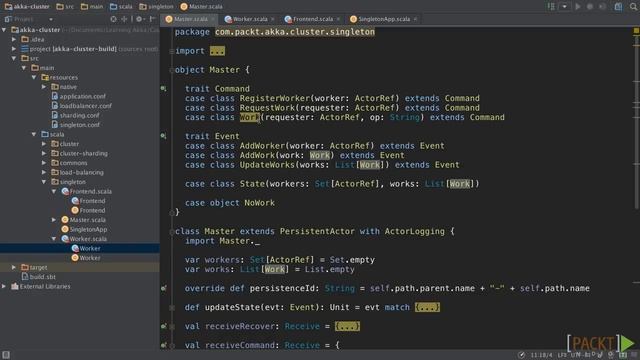Expand folded updateState match body
Screen dimensions: 640x360
[x=427, y=307]
